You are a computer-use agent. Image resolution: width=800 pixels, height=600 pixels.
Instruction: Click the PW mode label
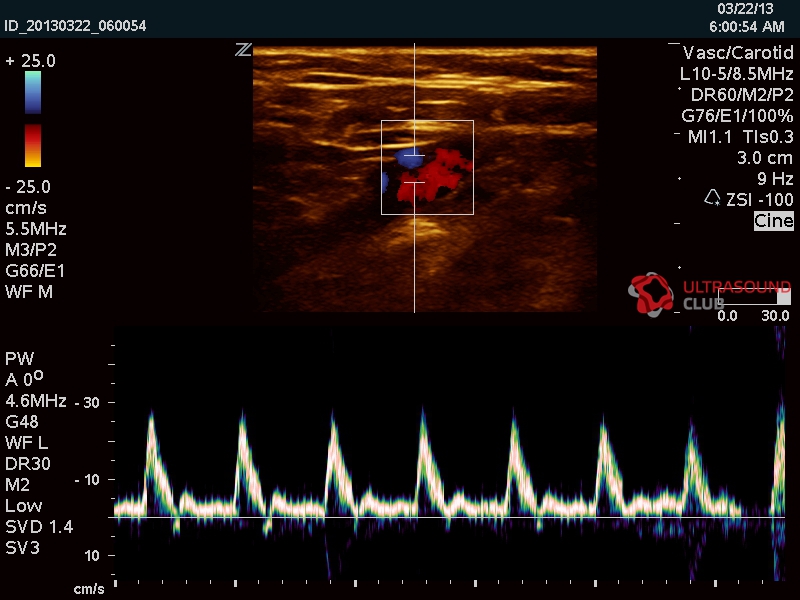[19, 359]
